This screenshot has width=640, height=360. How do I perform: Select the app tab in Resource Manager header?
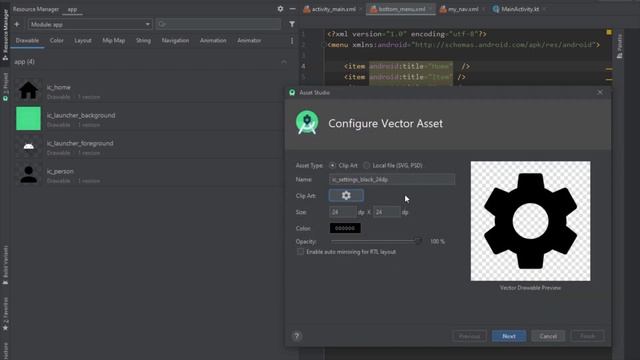pyautogui.click(x=72, y=9)
